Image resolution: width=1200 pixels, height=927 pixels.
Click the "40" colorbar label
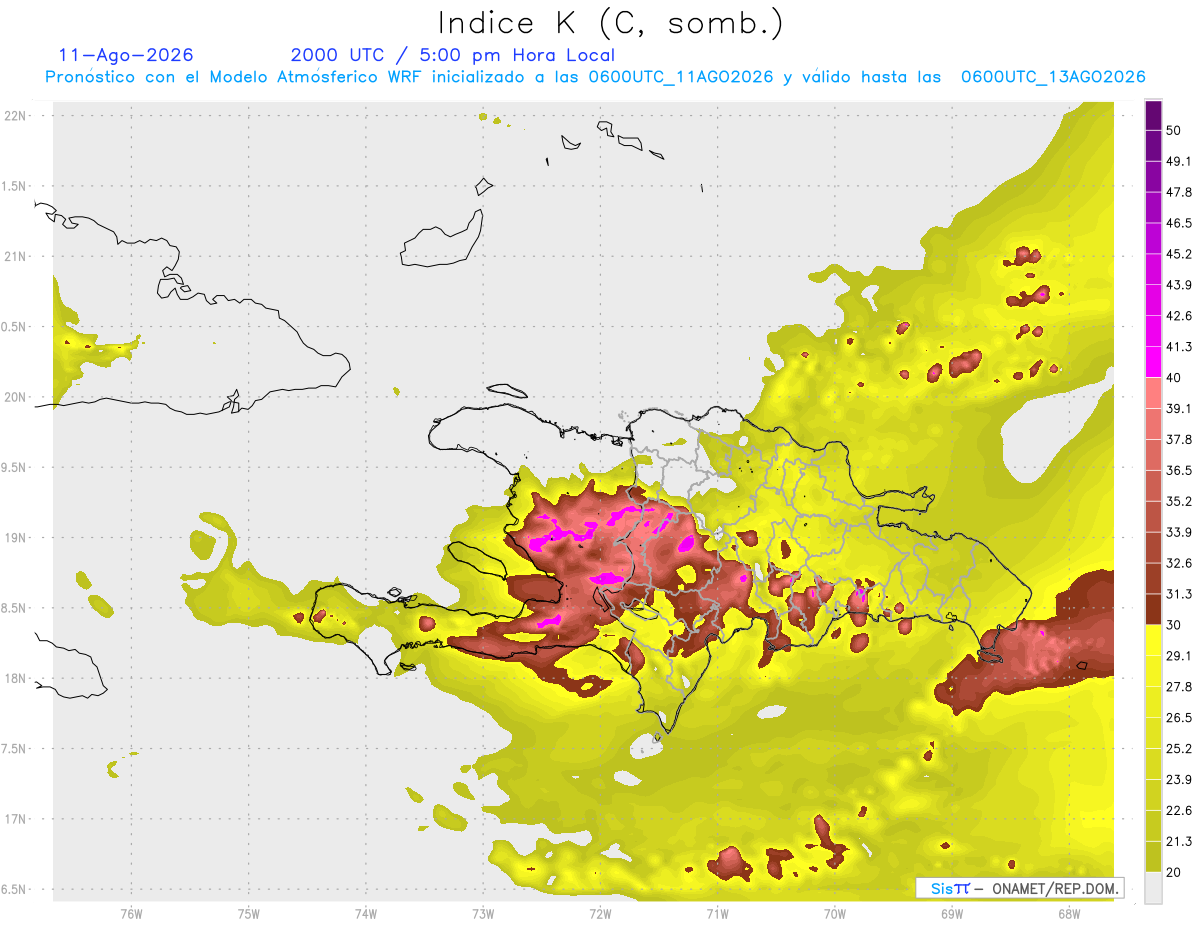pos(1174,378)
